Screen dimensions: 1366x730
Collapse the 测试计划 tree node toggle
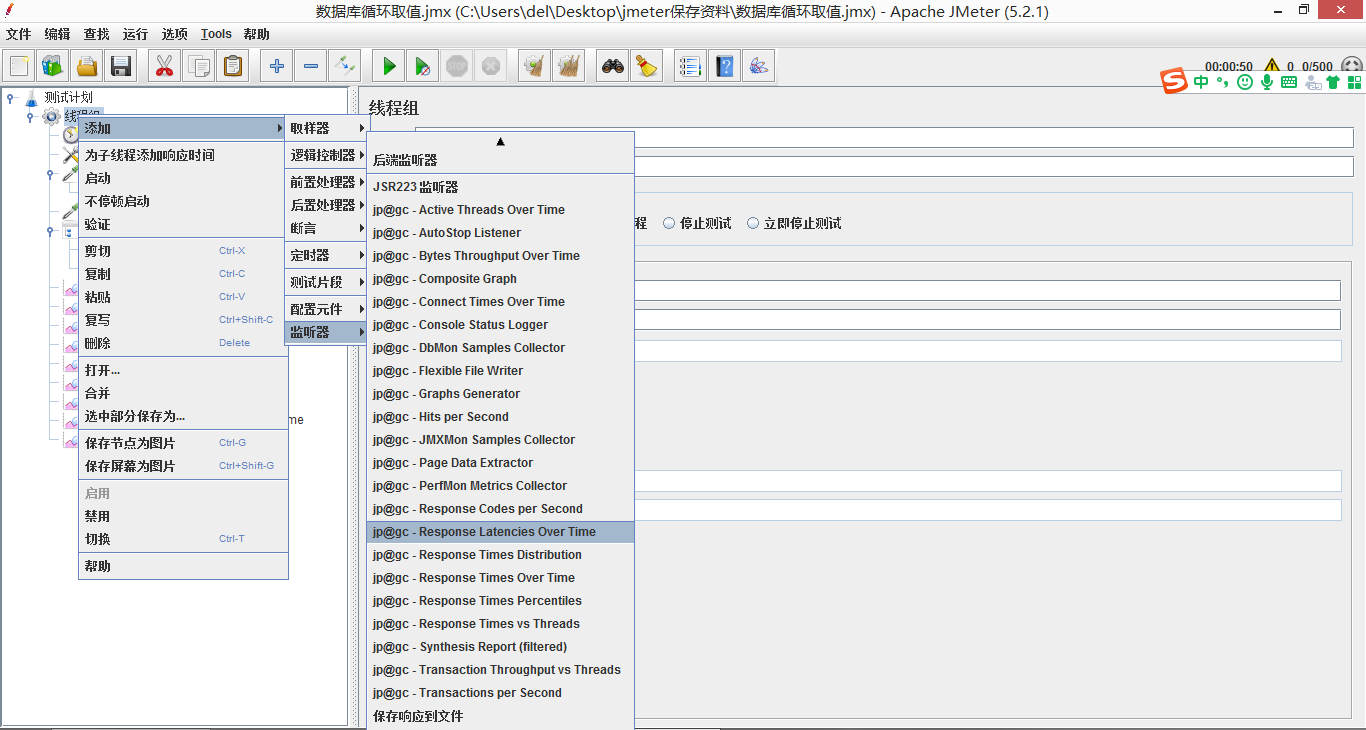pos(10,97)
